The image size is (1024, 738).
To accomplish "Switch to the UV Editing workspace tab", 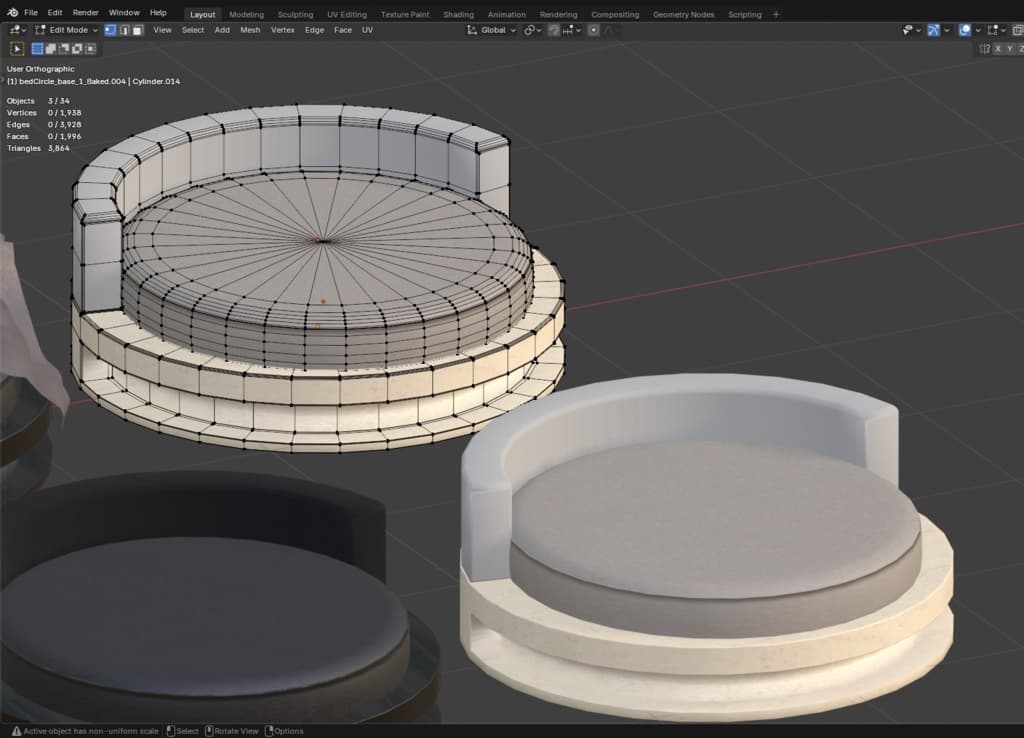I will coord(346,14).
